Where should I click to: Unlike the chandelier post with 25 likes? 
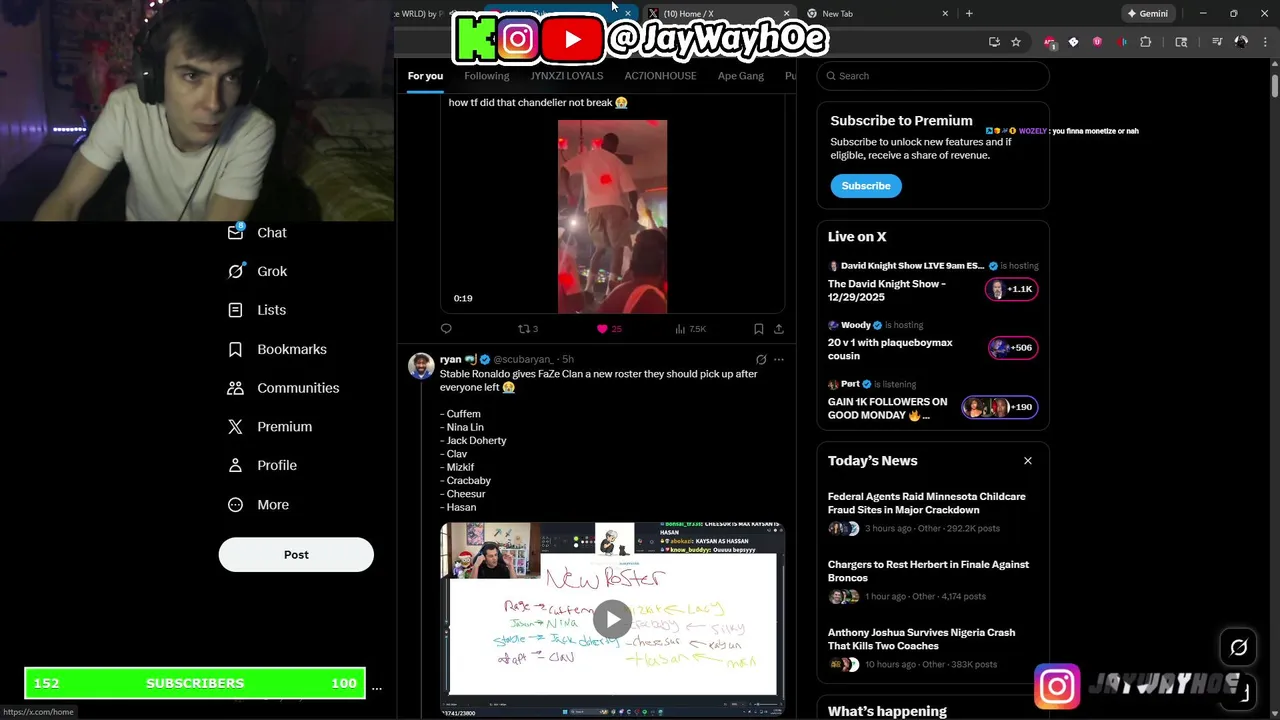(x=609, y=329)
